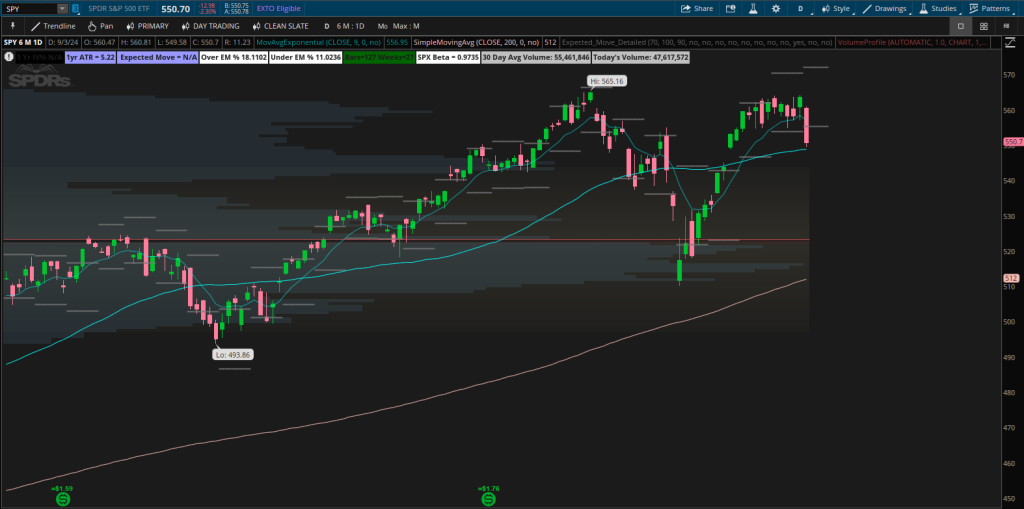Click the VolumeProfile study label

pos(912,42)
